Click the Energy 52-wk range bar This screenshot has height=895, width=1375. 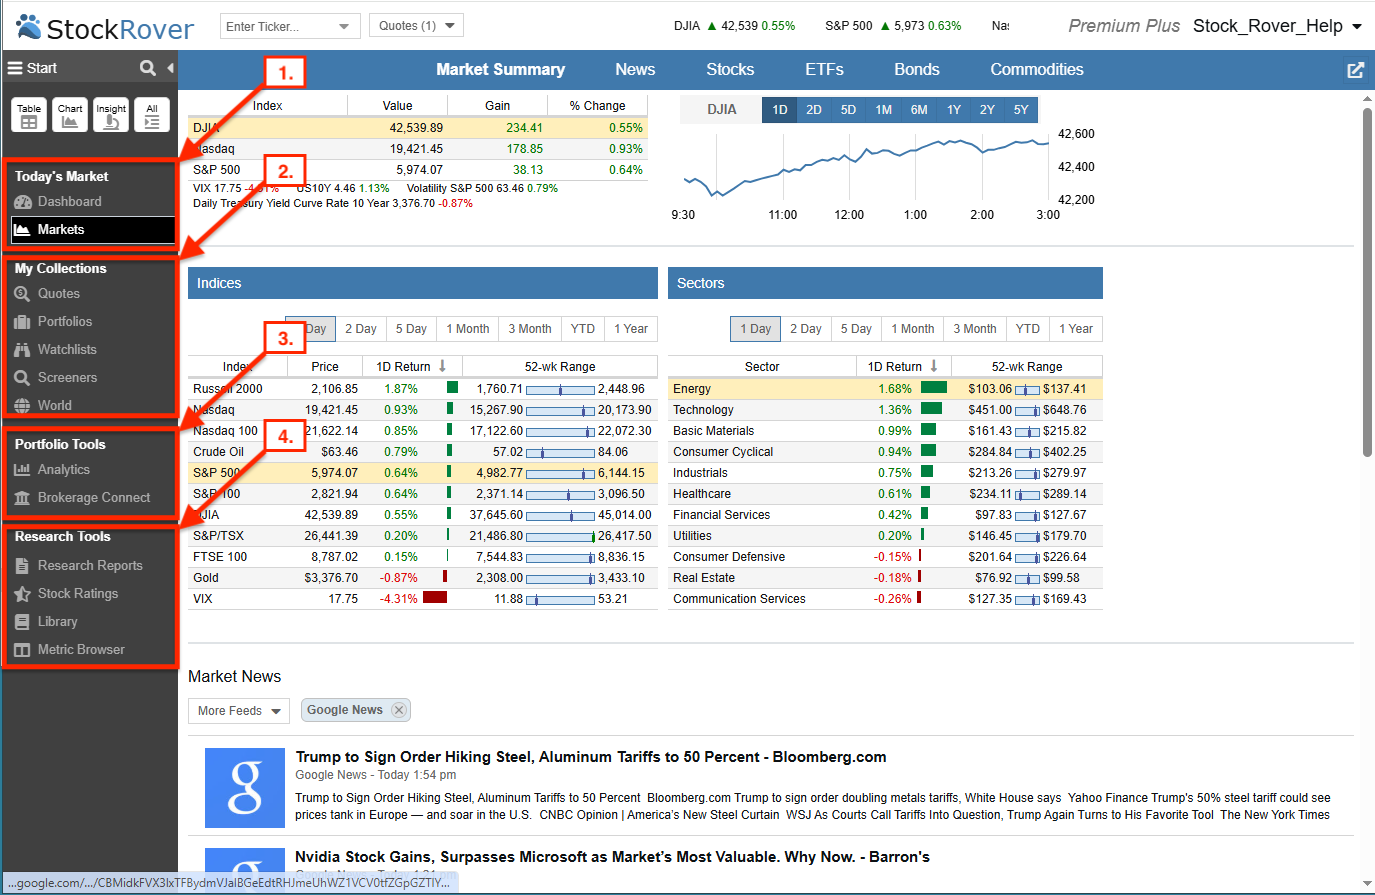[x=1027, y=390]
